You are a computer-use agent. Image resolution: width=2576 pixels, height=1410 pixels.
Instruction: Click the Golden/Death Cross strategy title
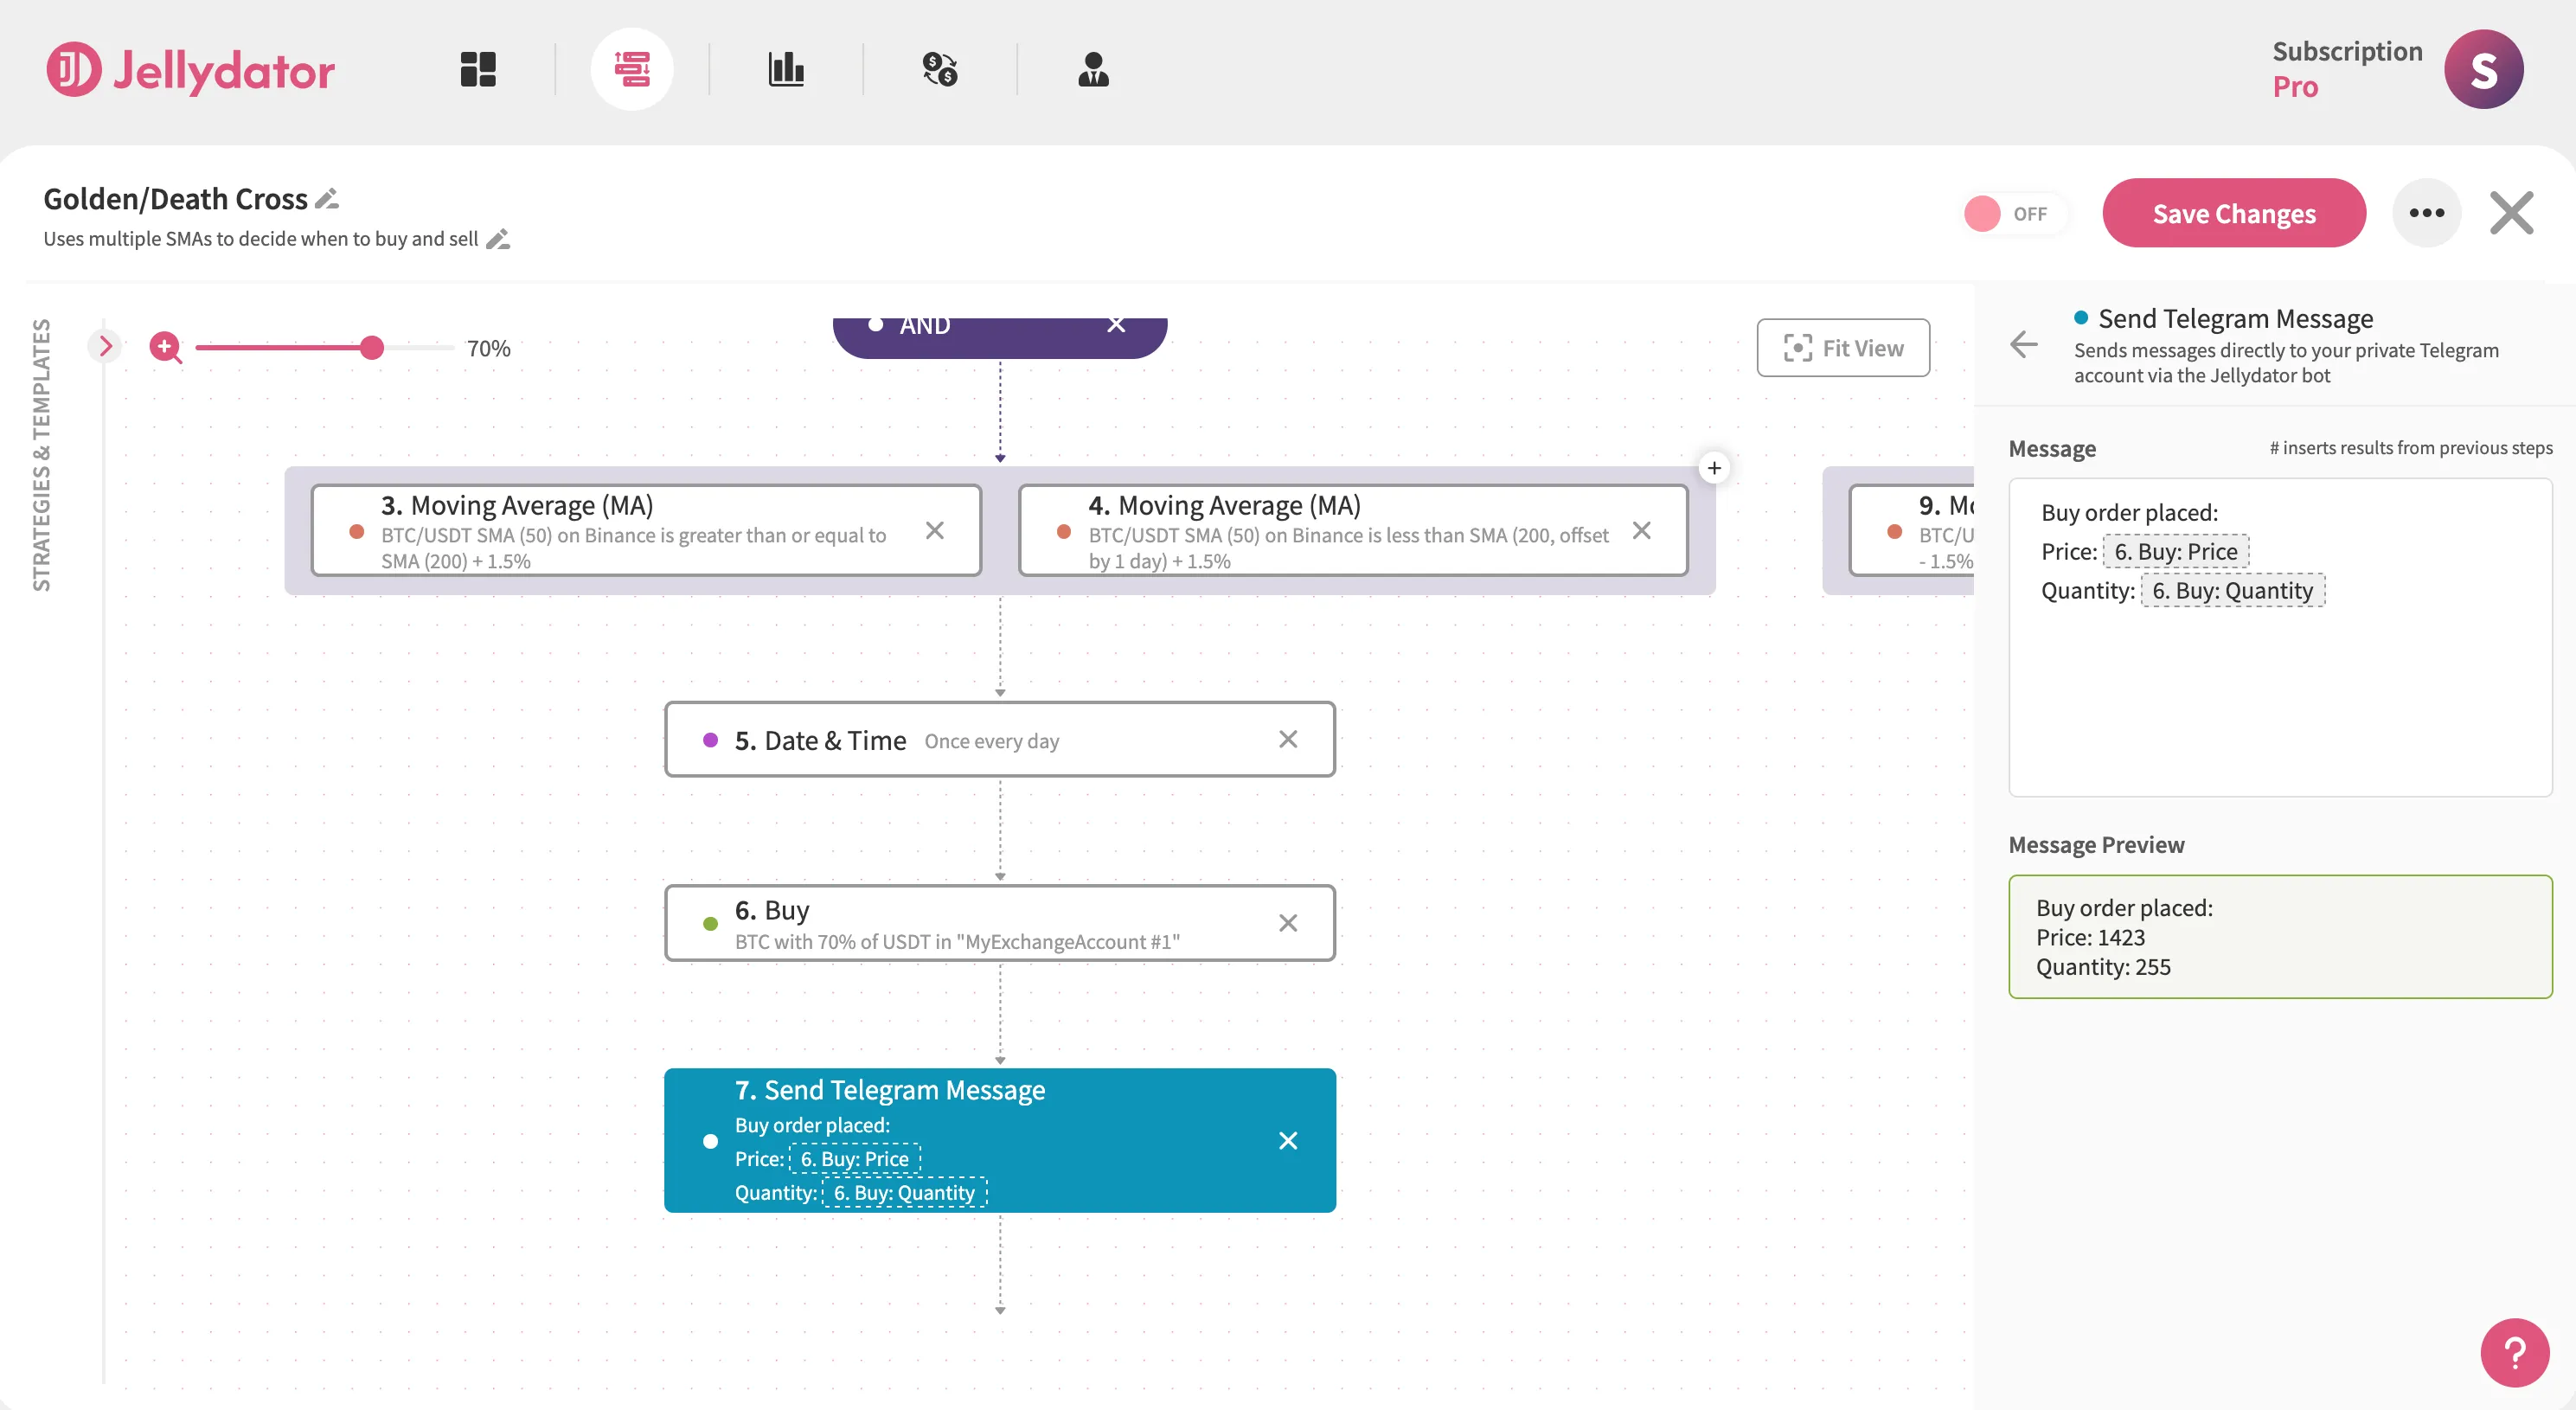175,199
